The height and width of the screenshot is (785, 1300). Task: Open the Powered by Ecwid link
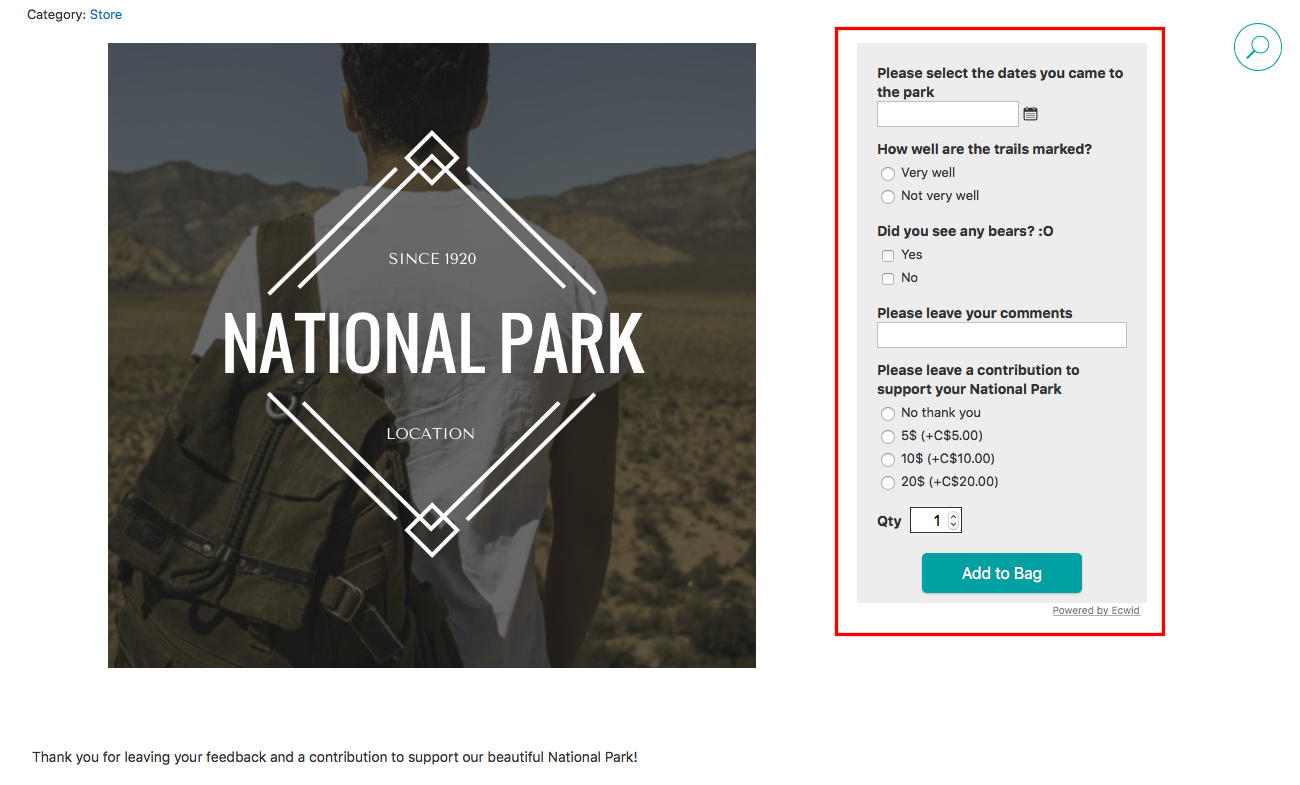pyautogui.click(x=1096, y=610)
